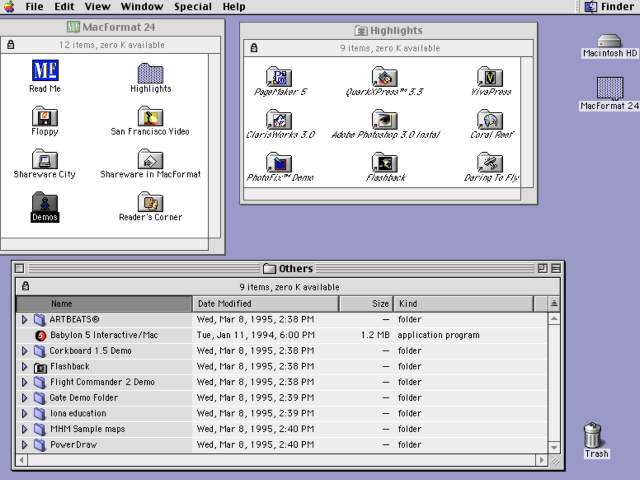Select the PageMaker 5 alias icon

[x=279, y=77]
